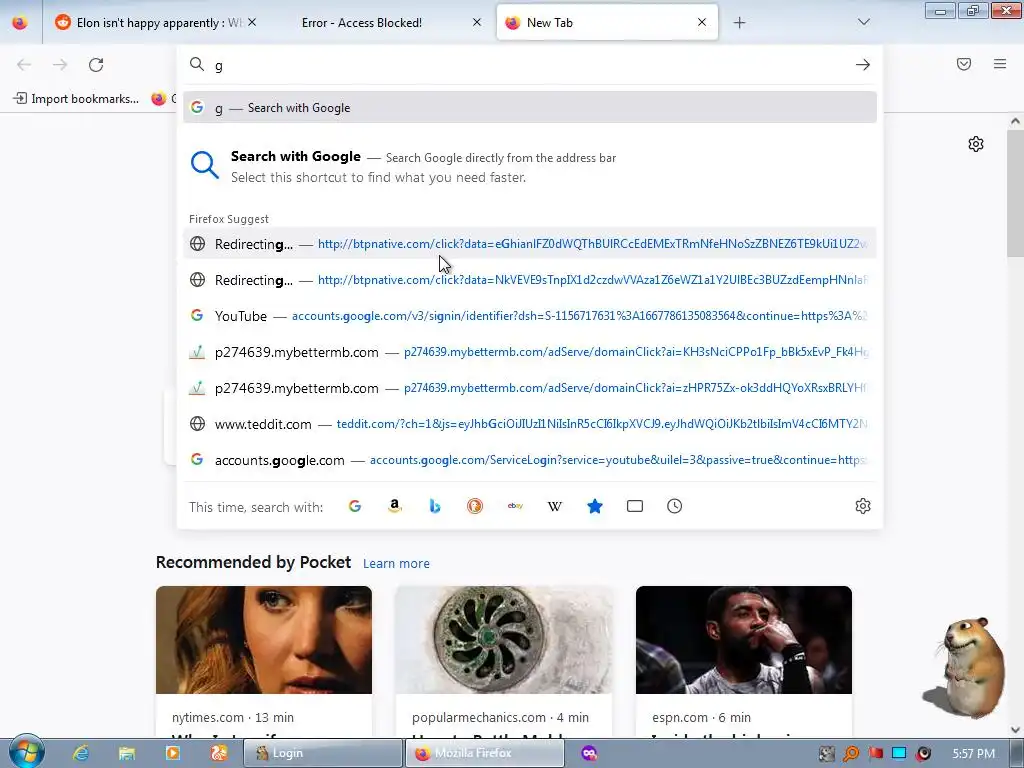Click the Go arrow in address bar
Image resolution: width=1024 pixels, height=768 pixels.
(x=863, y=65)
